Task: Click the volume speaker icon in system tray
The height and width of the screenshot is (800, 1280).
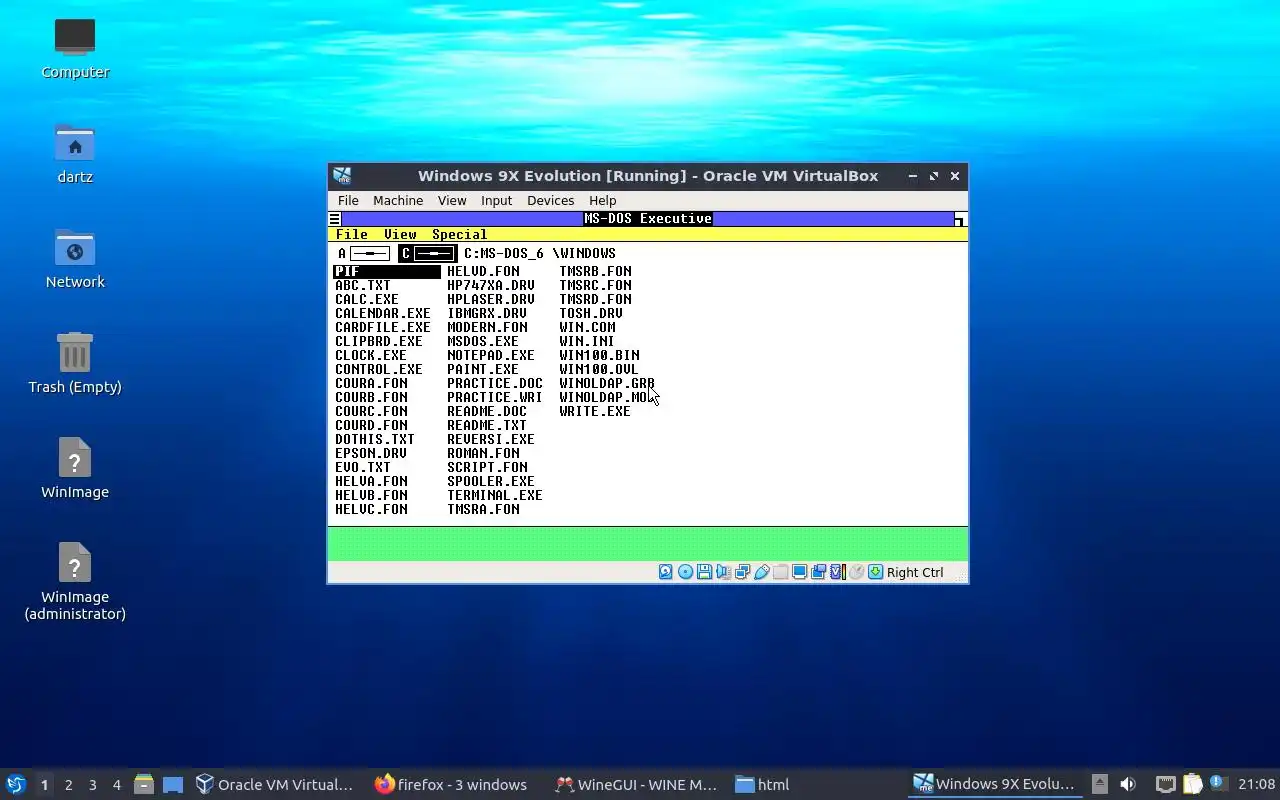Action: [1128, 784]
